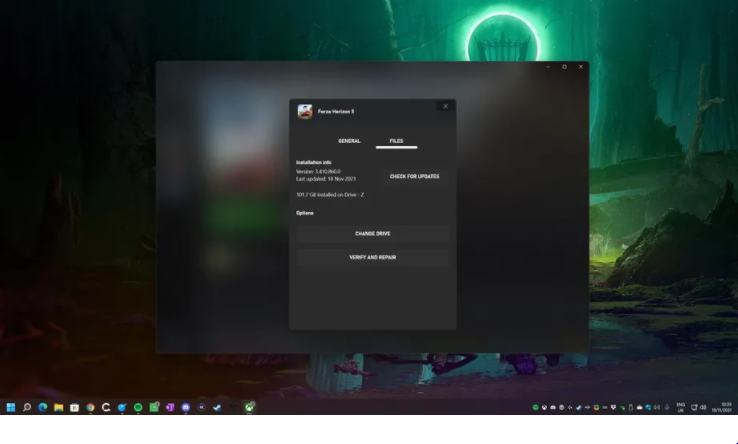The width and height of the screenshot is (738, 444).
Task: Click the version 3.410.860.0 text
Action: coord(318,171)
